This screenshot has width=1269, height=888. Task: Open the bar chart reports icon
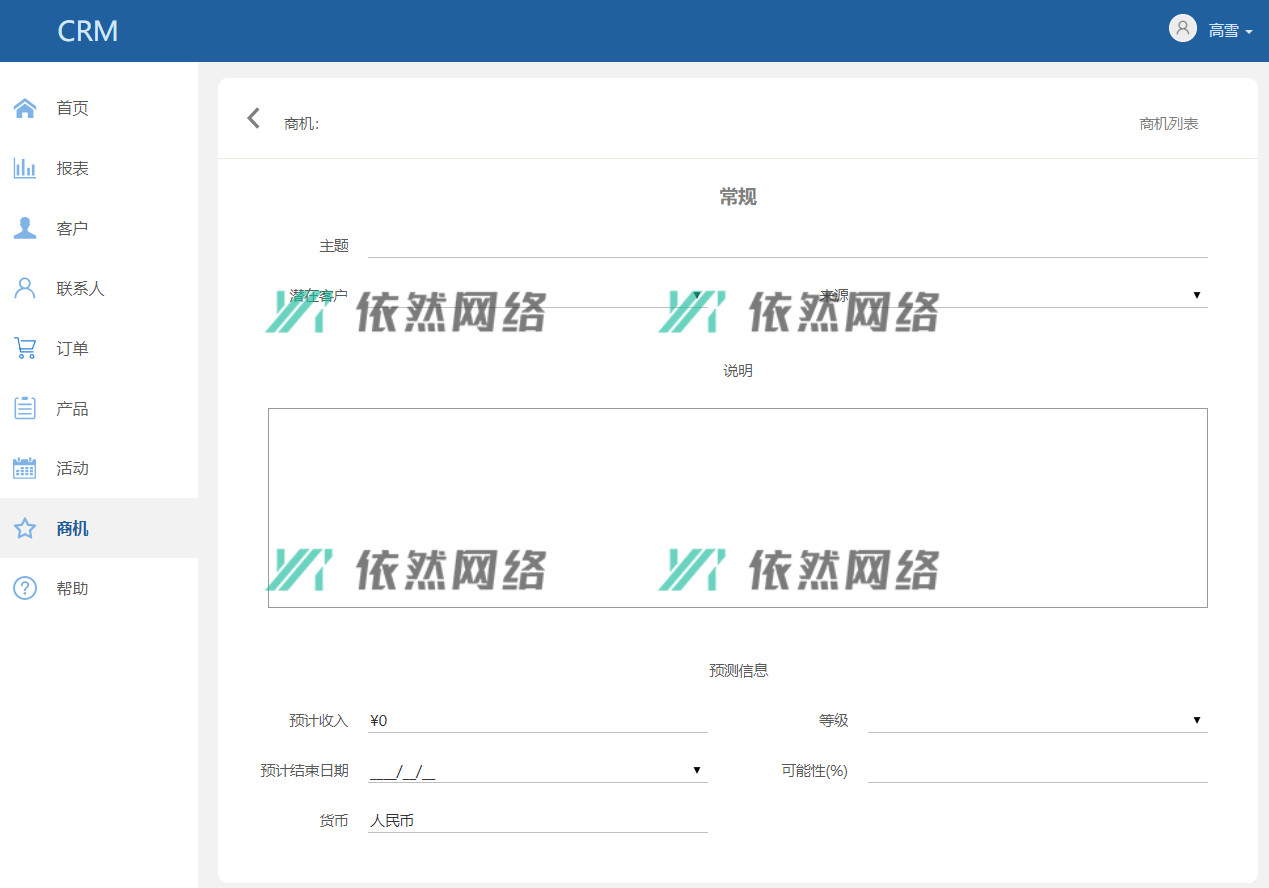click(x=25, y=168)
